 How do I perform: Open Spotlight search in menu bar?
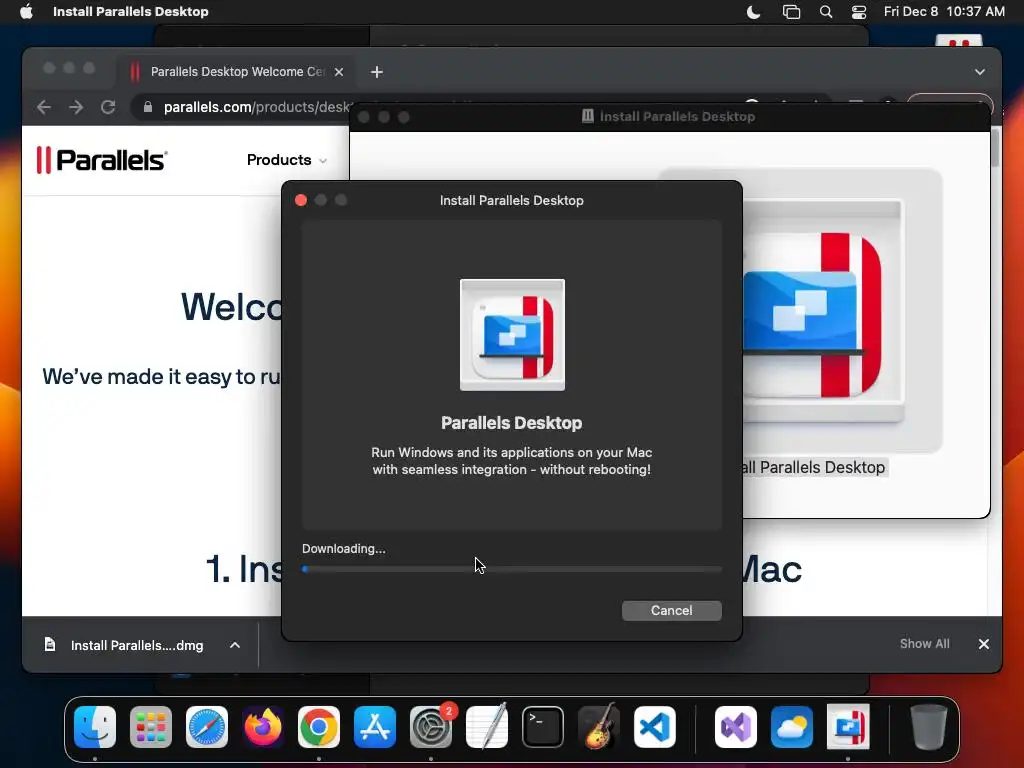point(825,12)
